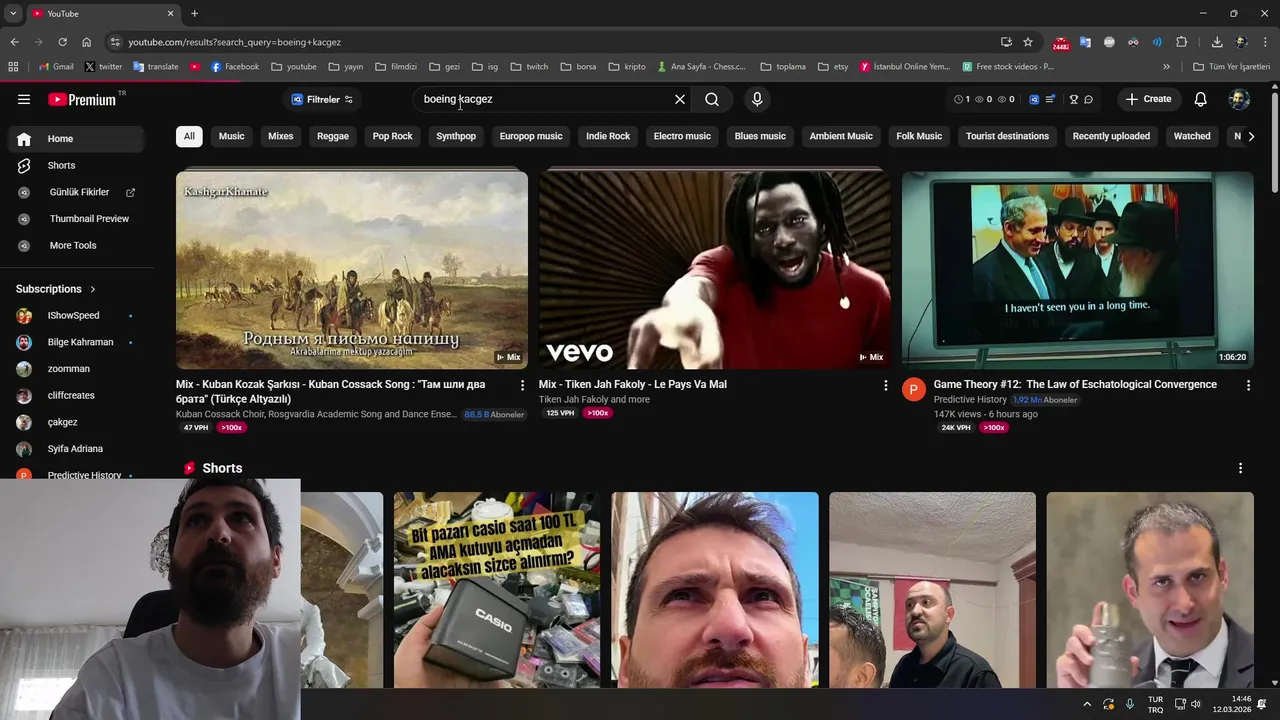Open options for Game Theory #12 video
The image size is (1280, 720).
(x=1248, y=385)
